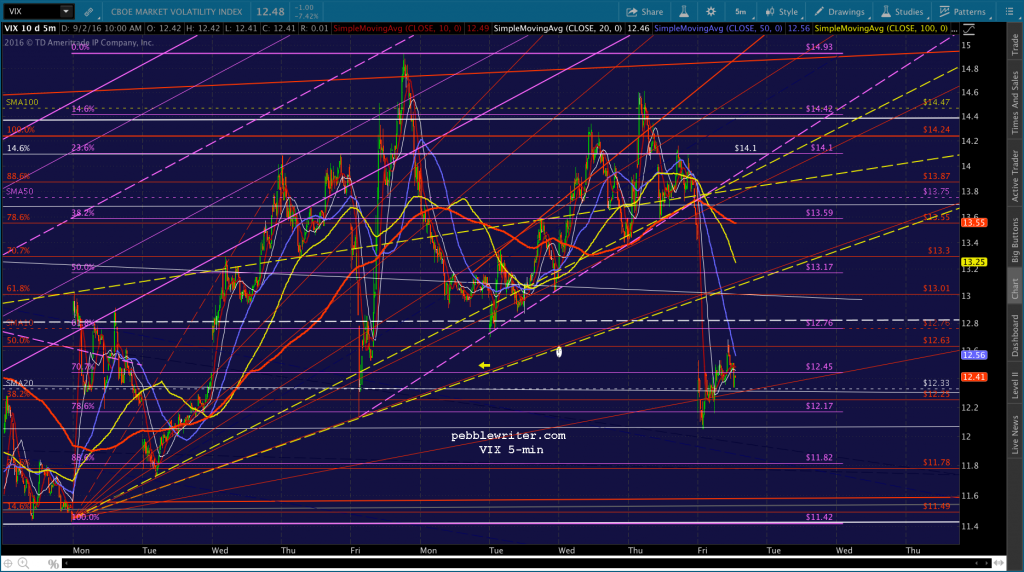1024x572 pixels.
Task: Click the 12.56 blue price bubble
Action: point(974,355)
